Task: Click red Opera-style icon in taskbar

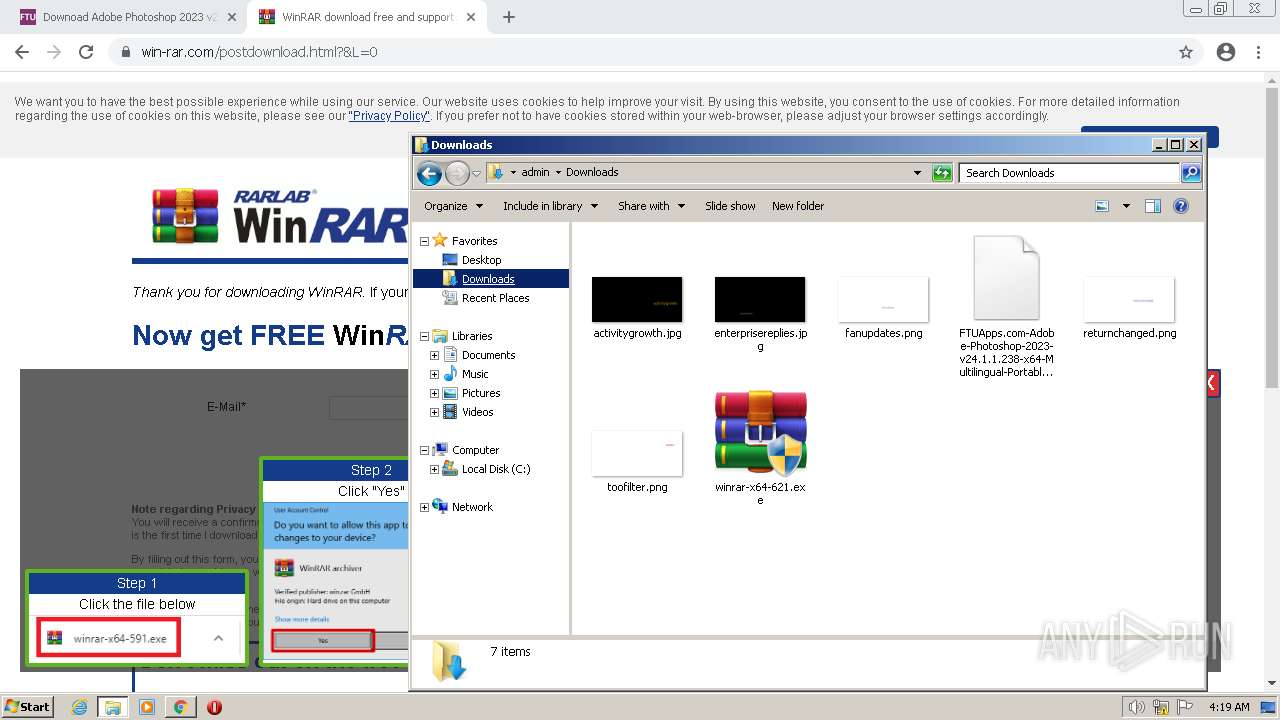Action: point(214,707)
